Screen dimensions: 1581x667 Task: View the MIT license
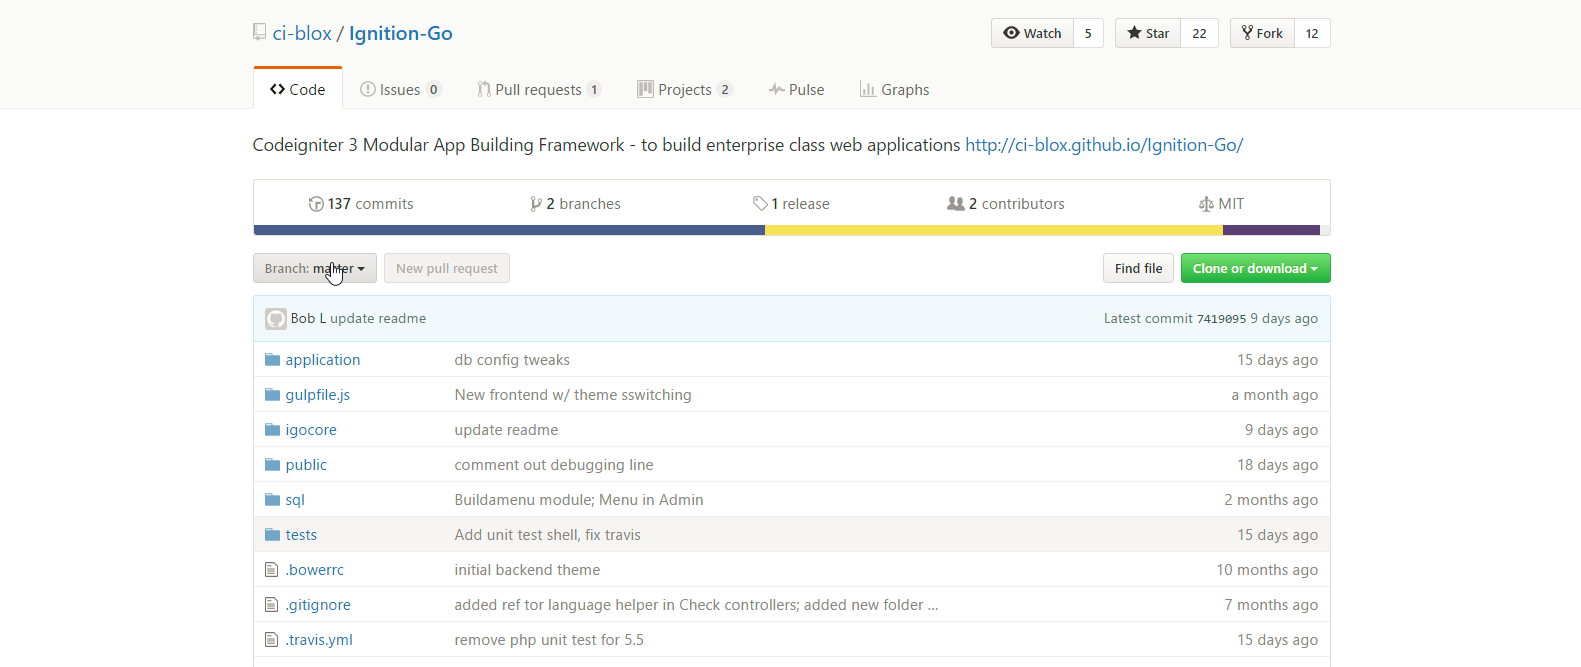tap(1221, 204)
